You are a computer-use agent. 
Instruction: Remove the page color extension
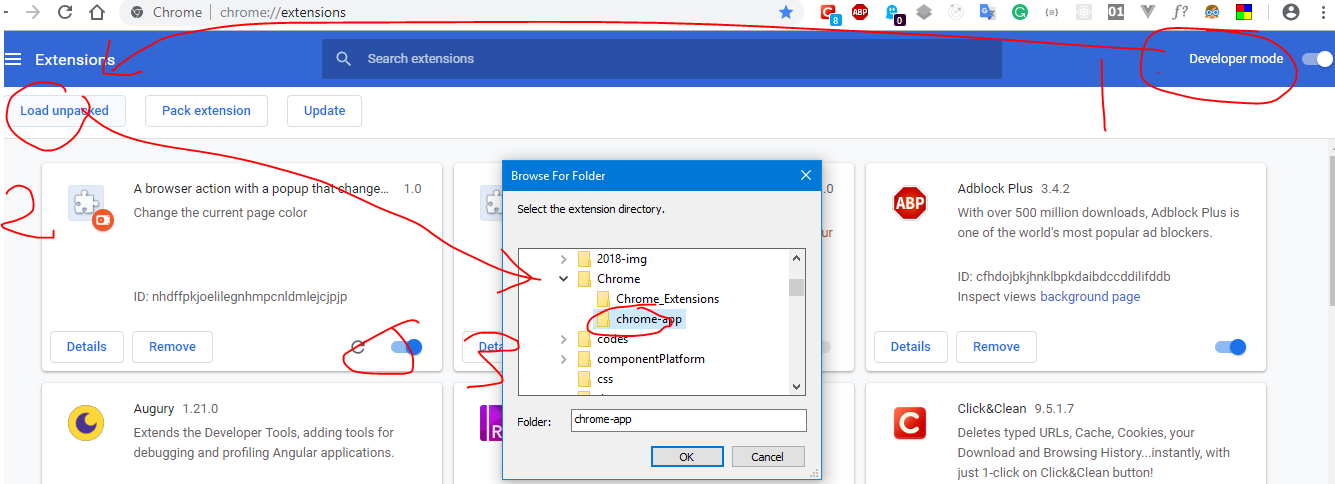point(172,347)
